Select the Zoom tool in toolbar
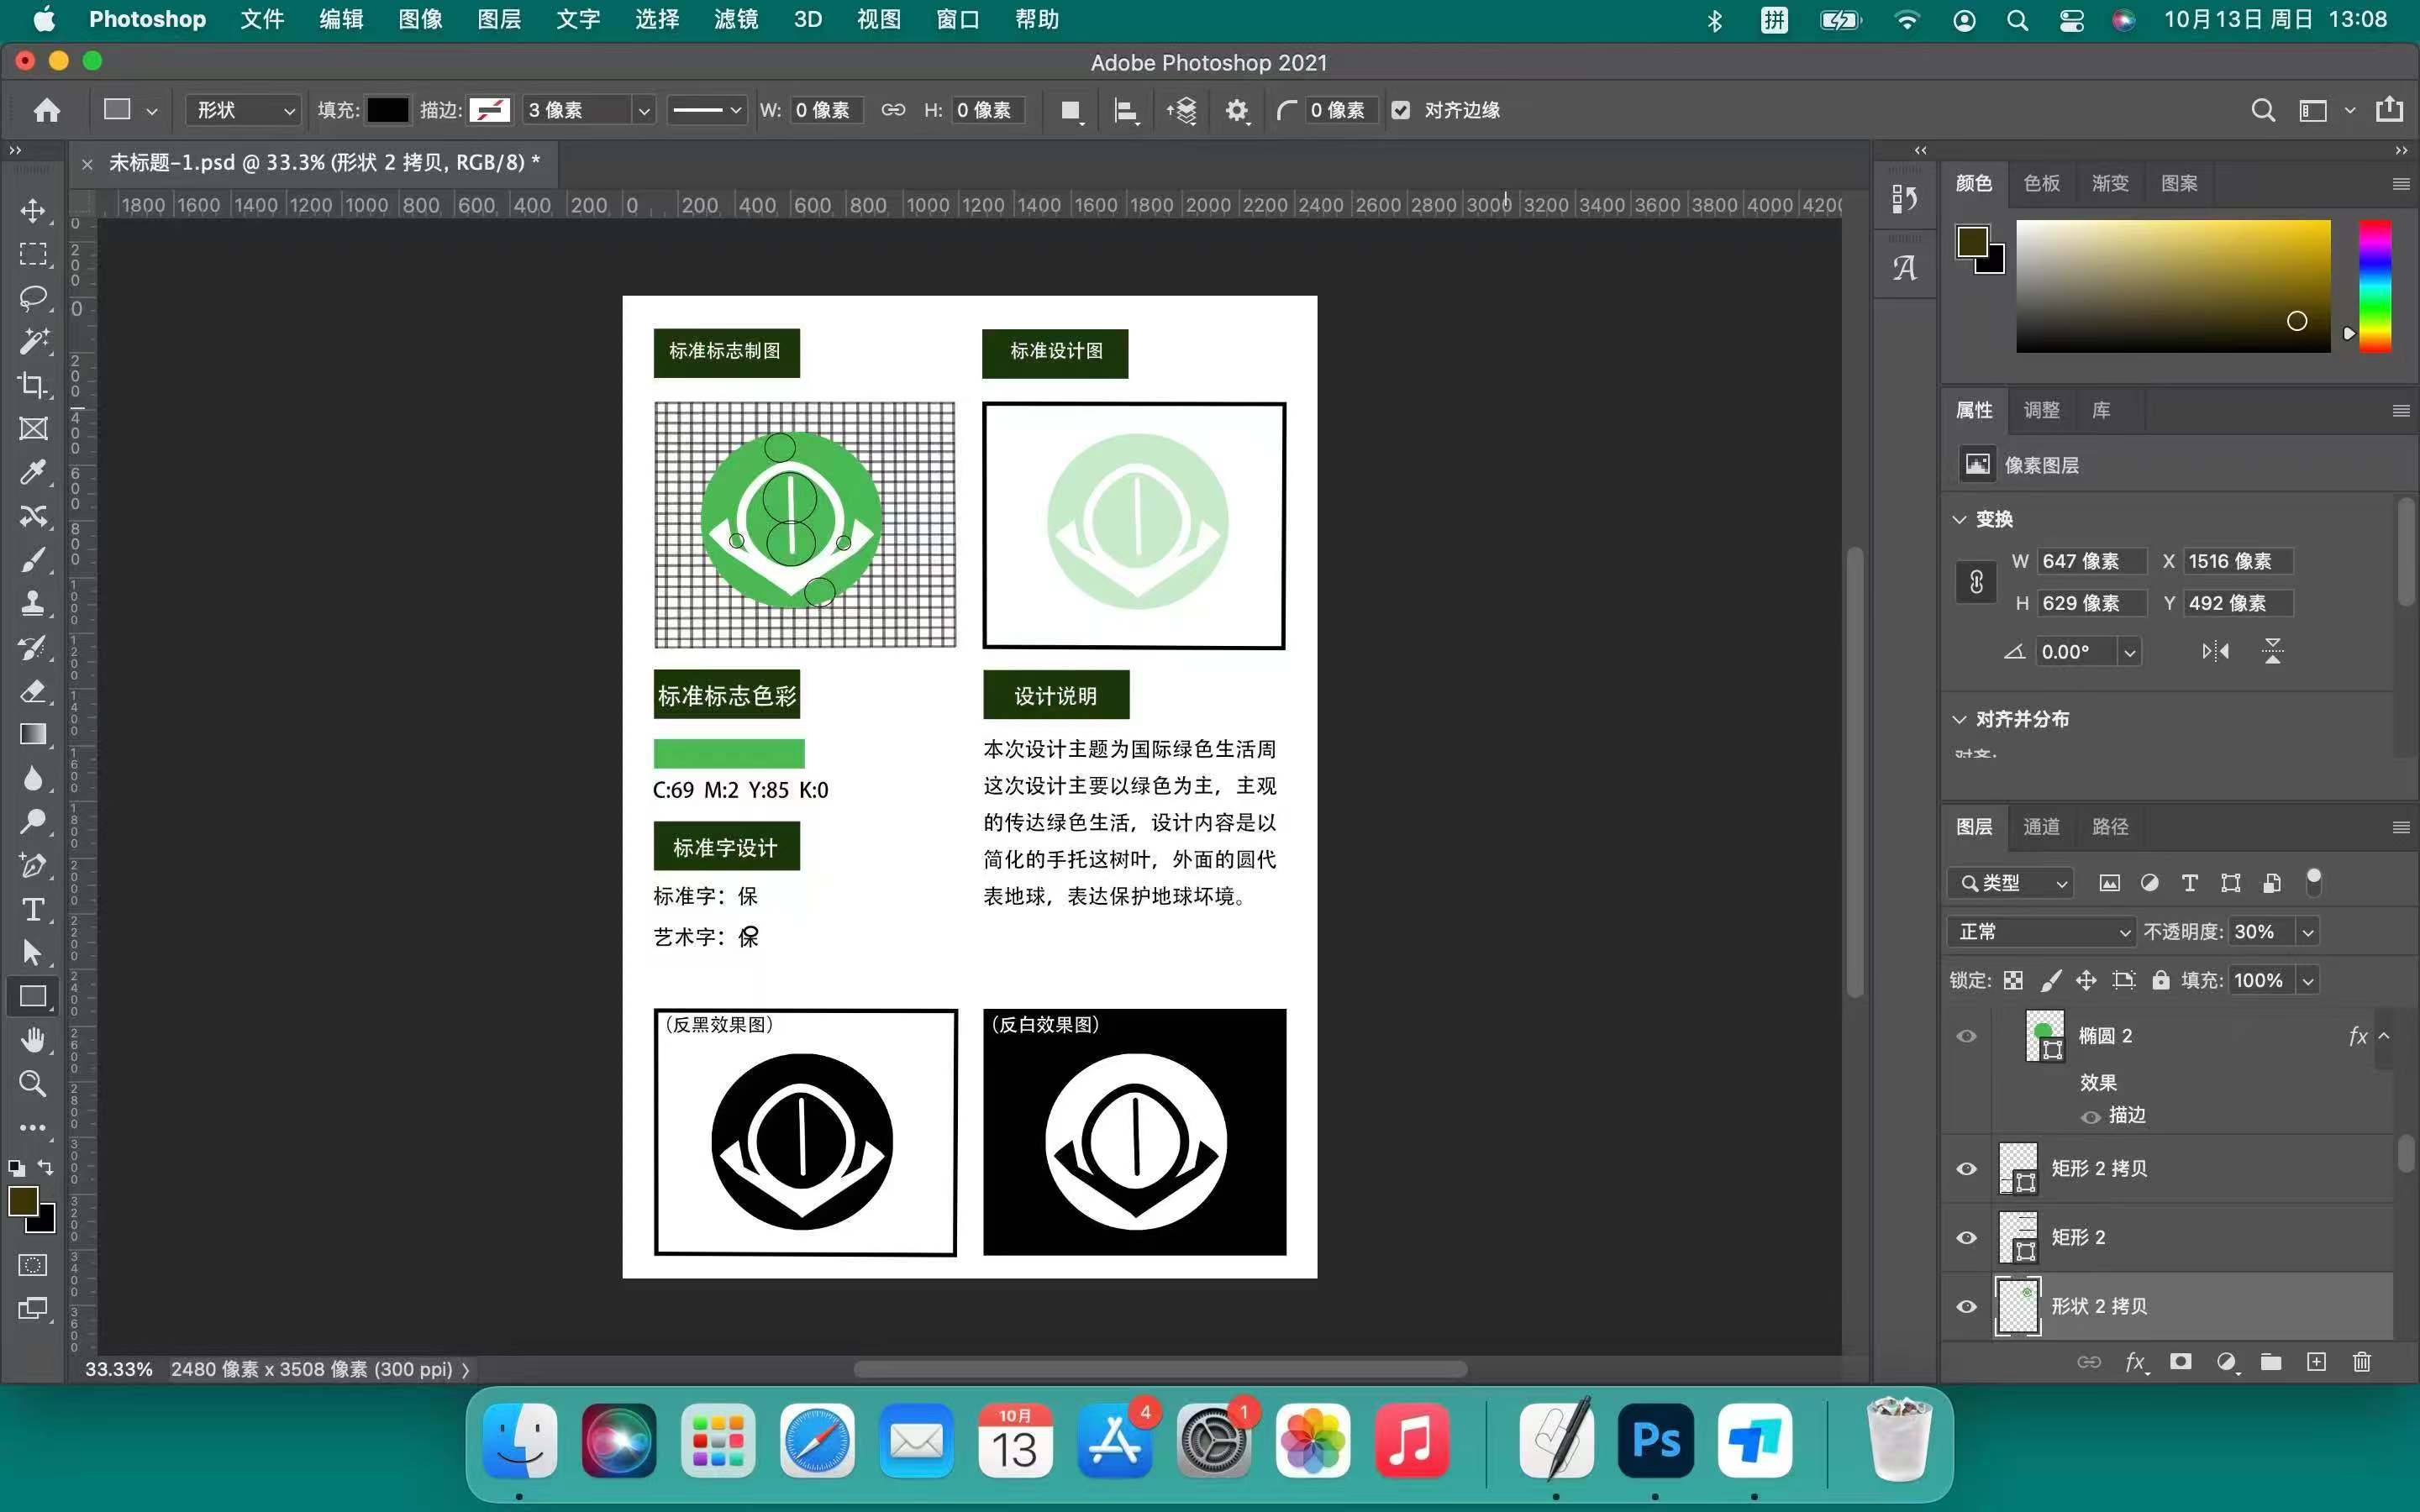The image size is (2420, 1512). coord(33,1084)
